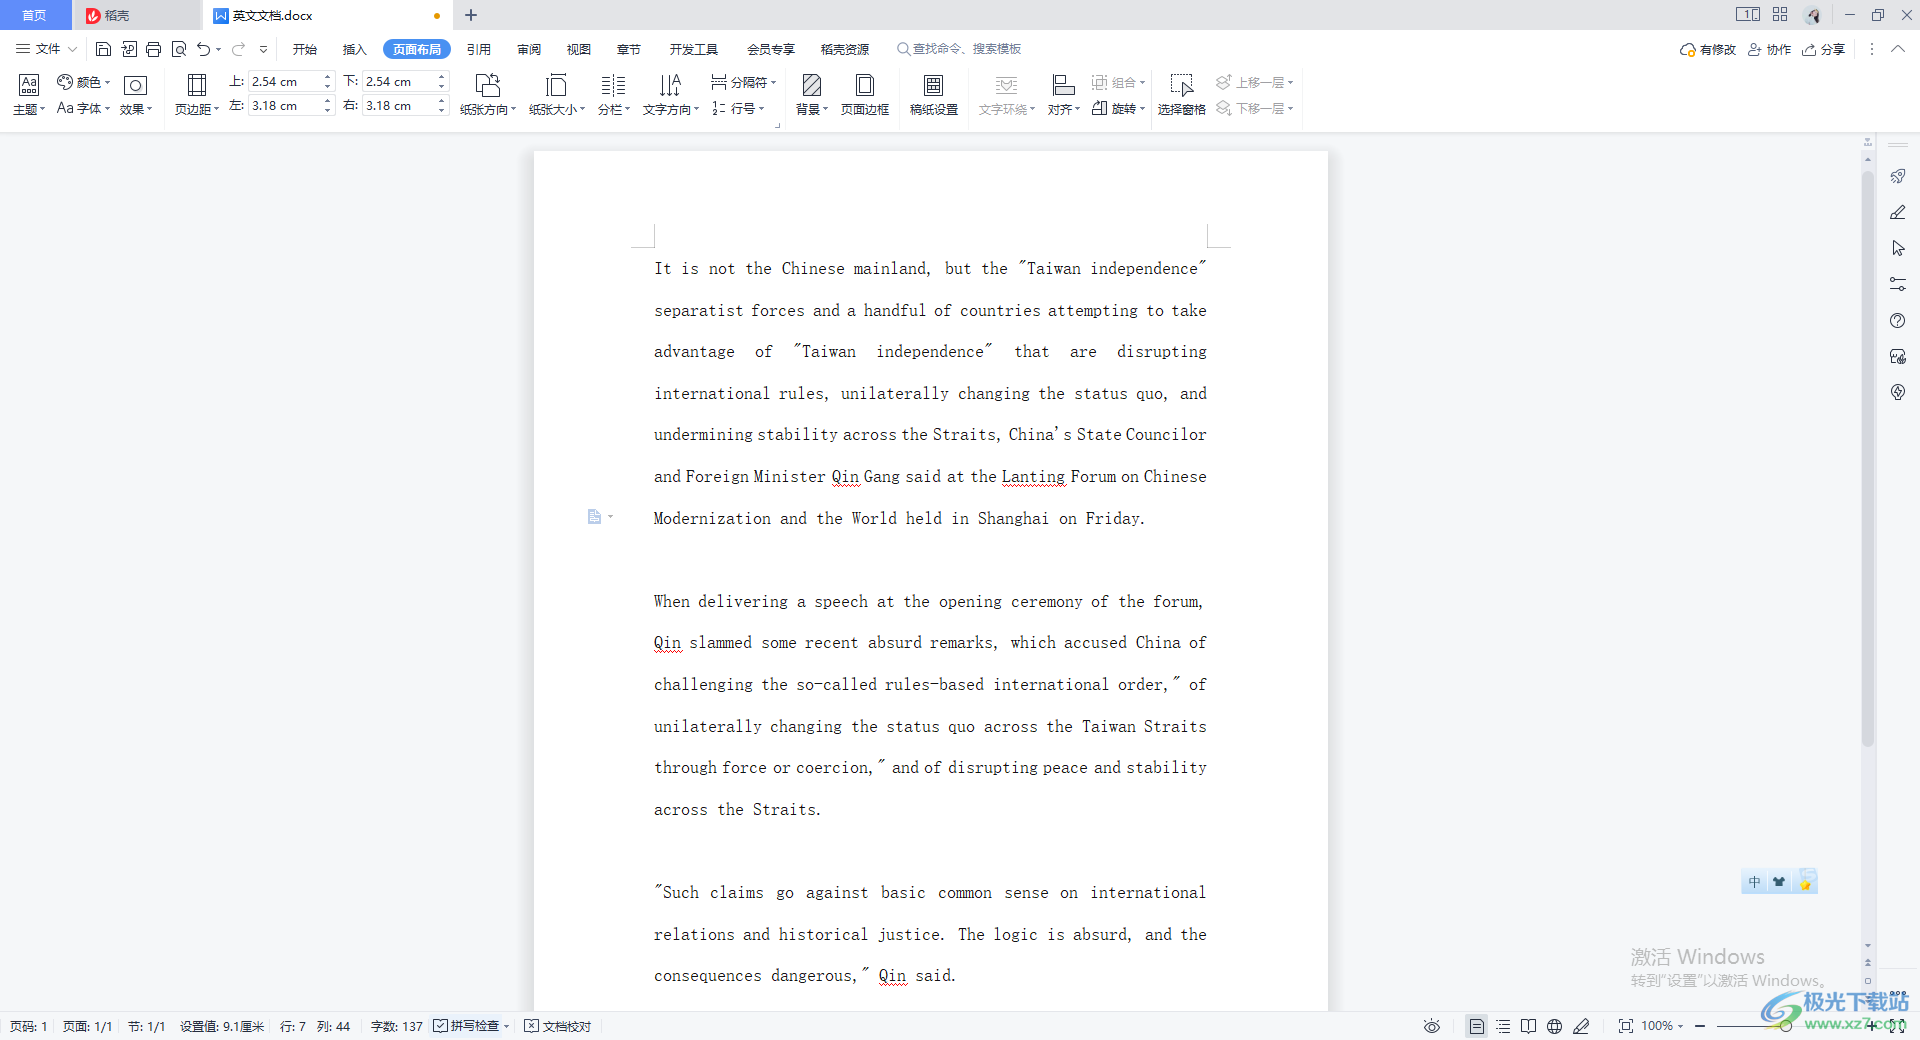Click the Undo arrow icon

[203, 49]
